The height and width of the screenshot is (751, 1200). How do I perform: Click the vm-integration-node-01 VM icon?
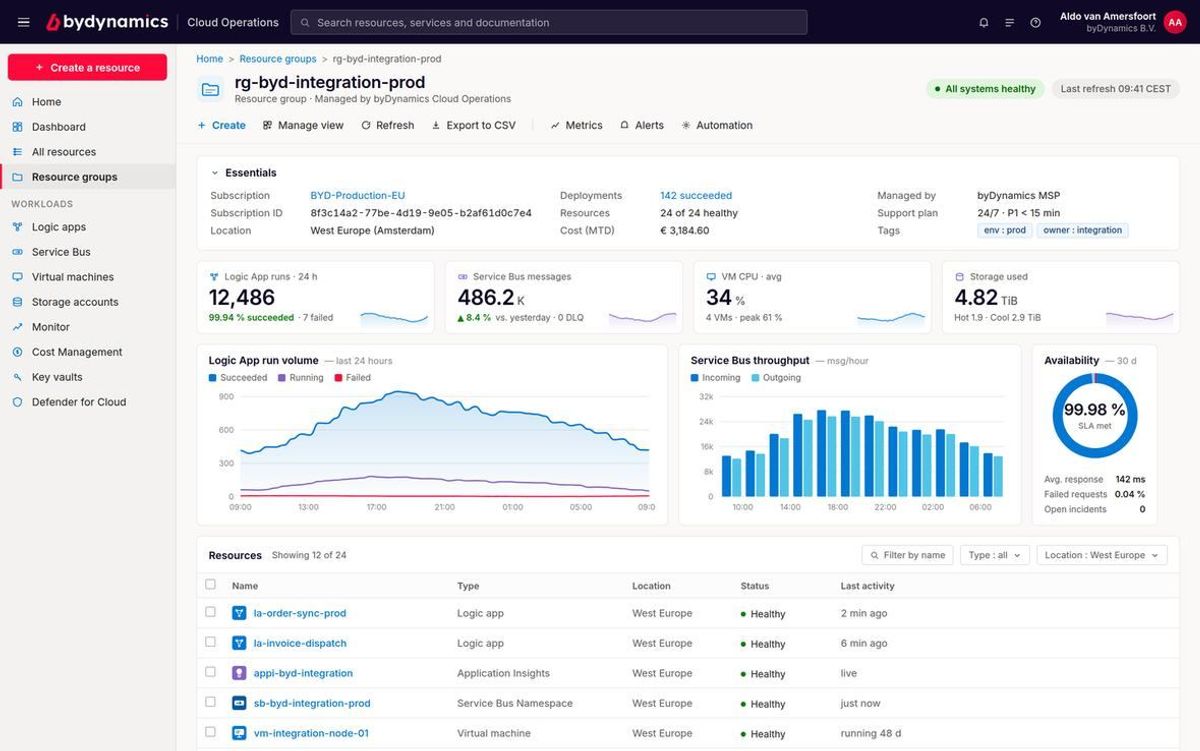point(239,733)
